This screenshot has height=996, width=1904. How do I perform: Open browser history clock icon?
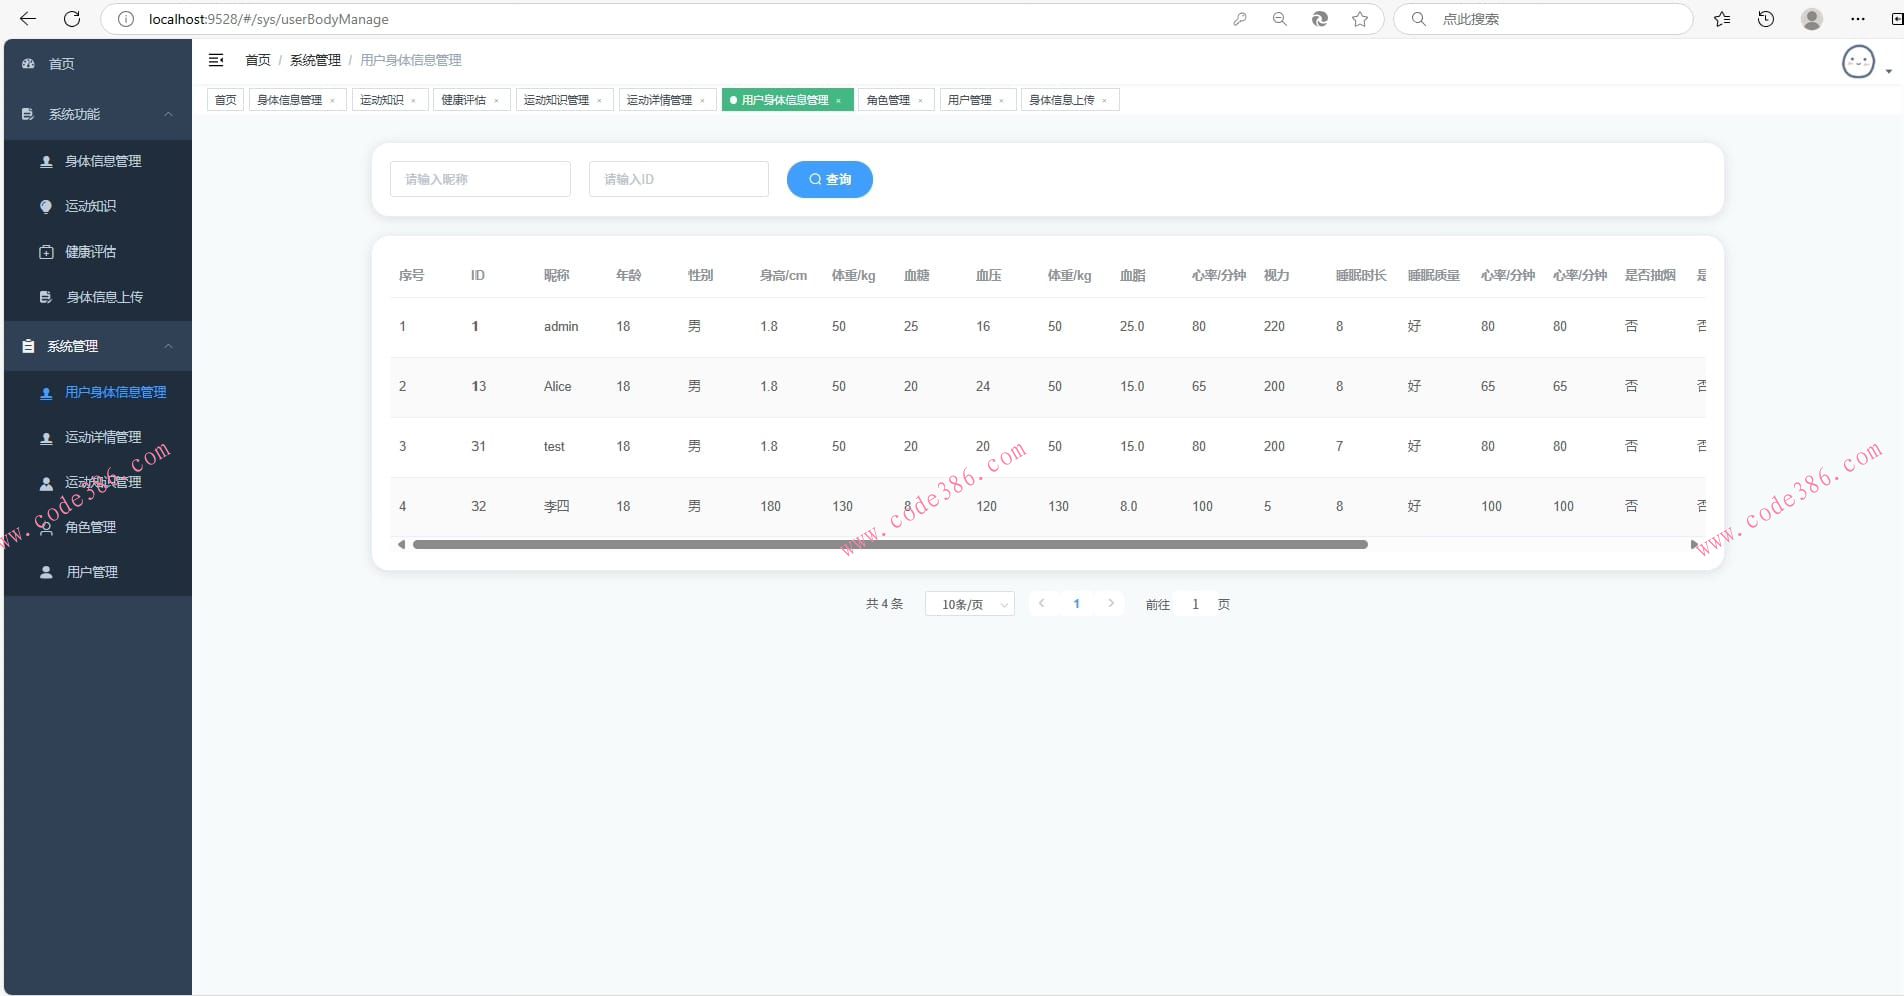pos(1766,19)
